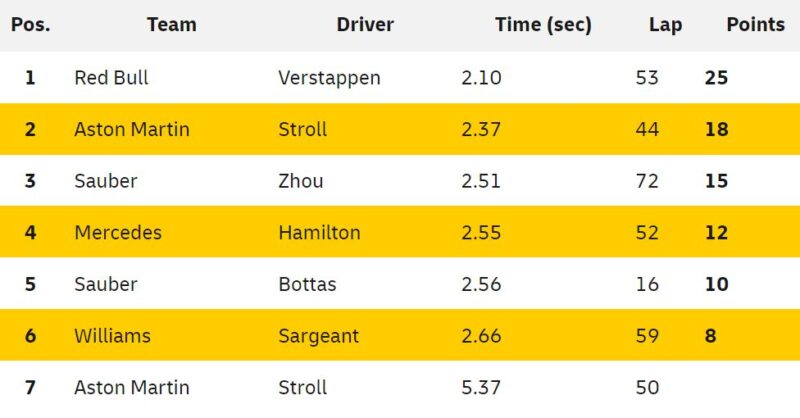Click the Time (sec) column header
This screenshot has width=800, height=418.
pos(543,25)
